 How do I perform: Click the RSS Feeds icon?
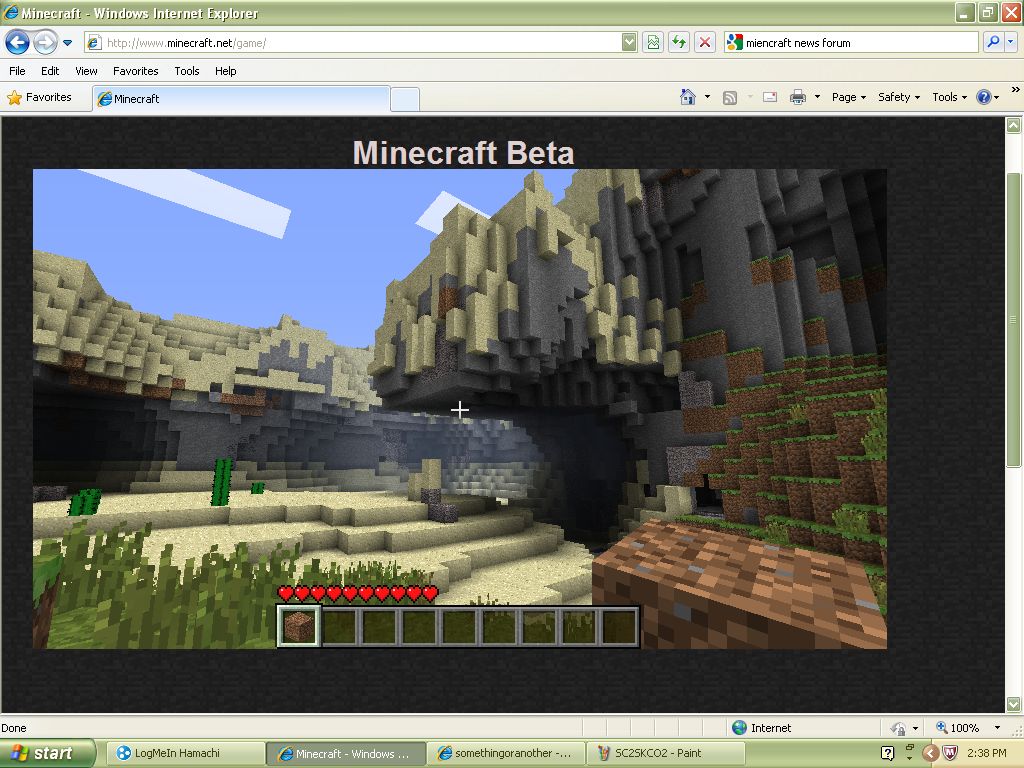(x=730, y=98)
